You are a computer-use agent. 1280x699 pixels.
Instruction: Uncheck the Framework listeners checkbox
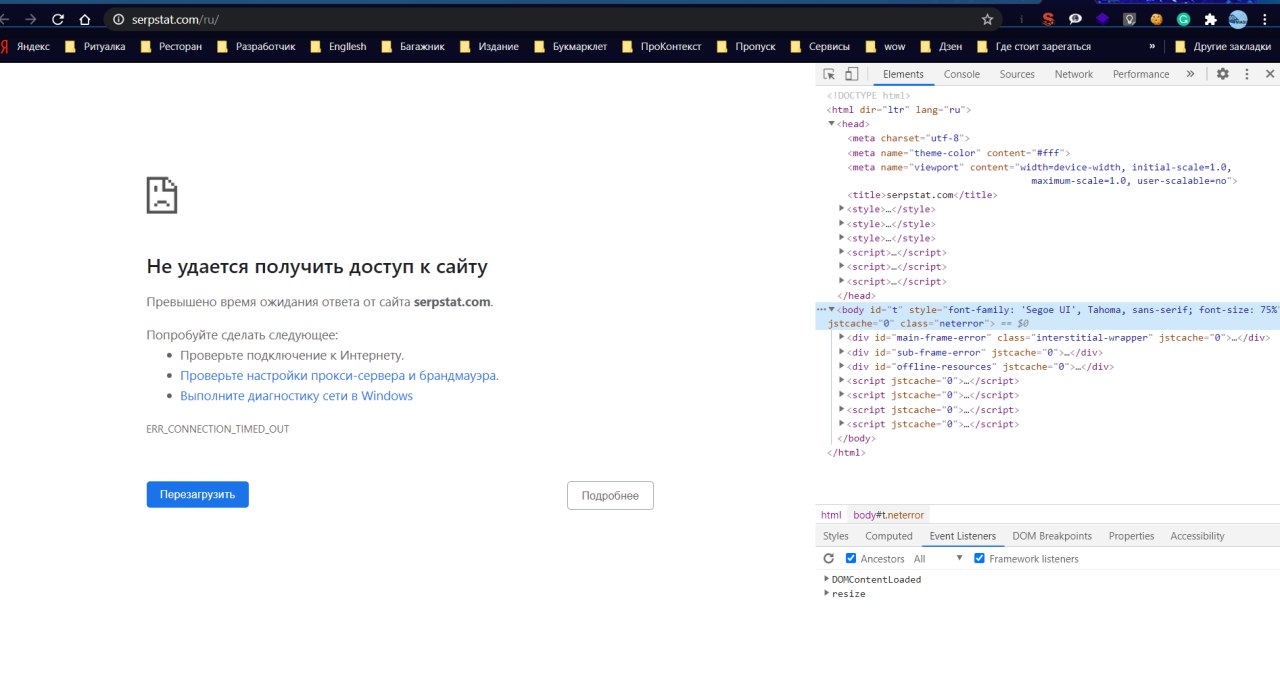pyautogui.click(x=980, y=559)
